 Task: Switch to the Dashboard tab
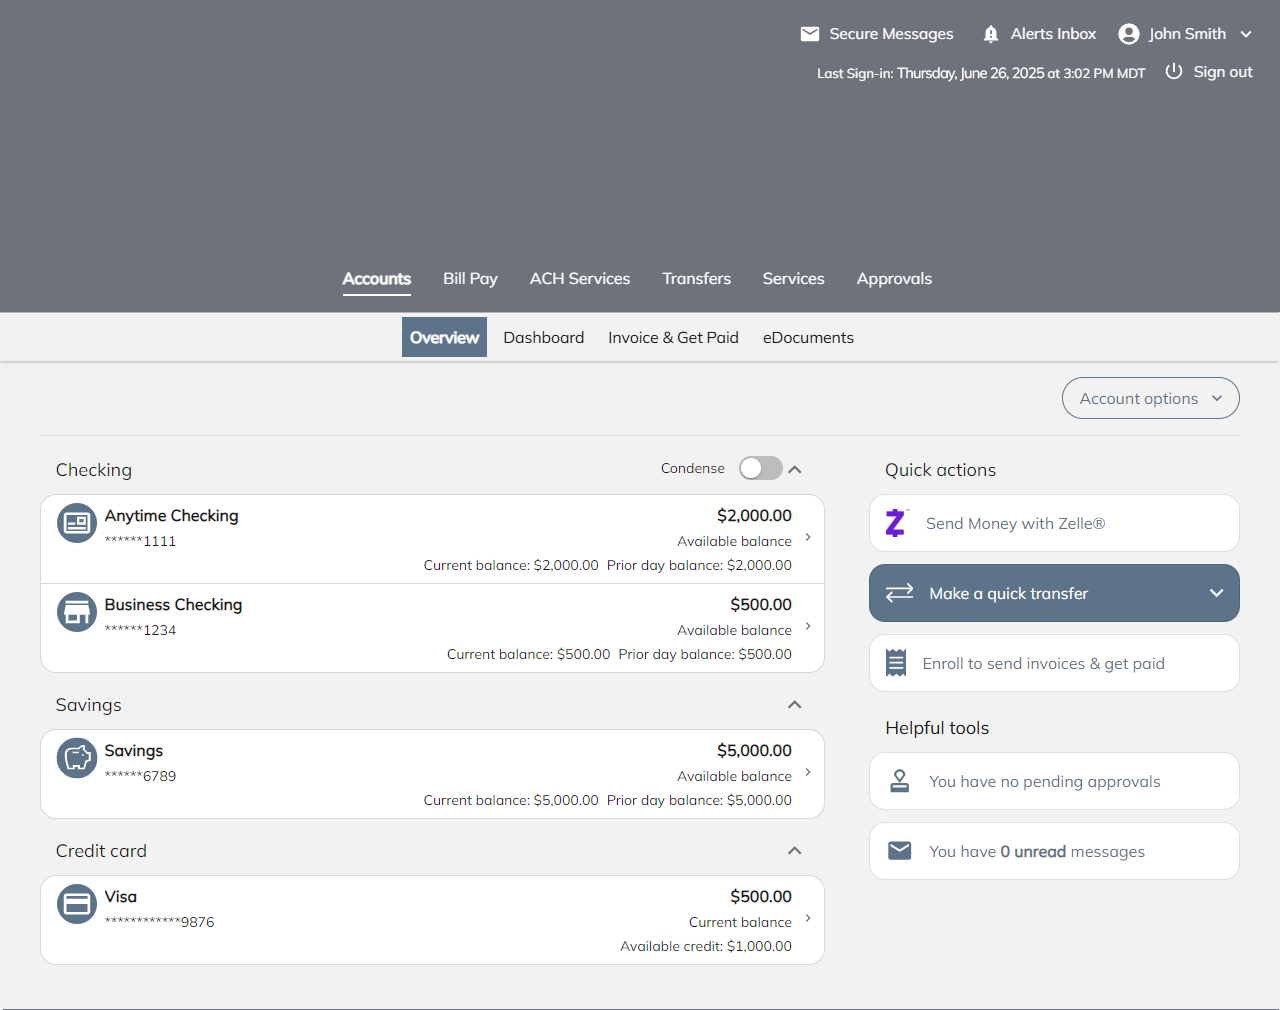pos(543,338)
